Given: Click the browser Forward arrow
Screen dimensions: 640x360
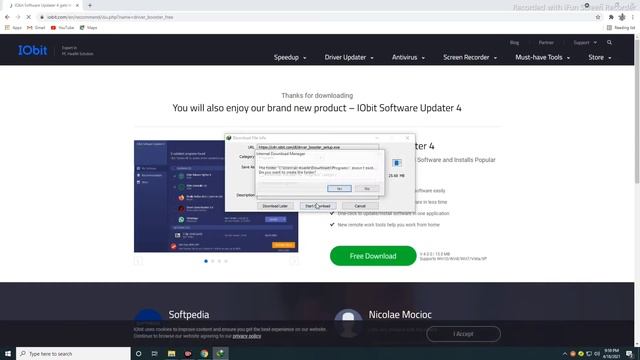Looking at the screenshot, I should pyautogui.click(x=18, y=17).
